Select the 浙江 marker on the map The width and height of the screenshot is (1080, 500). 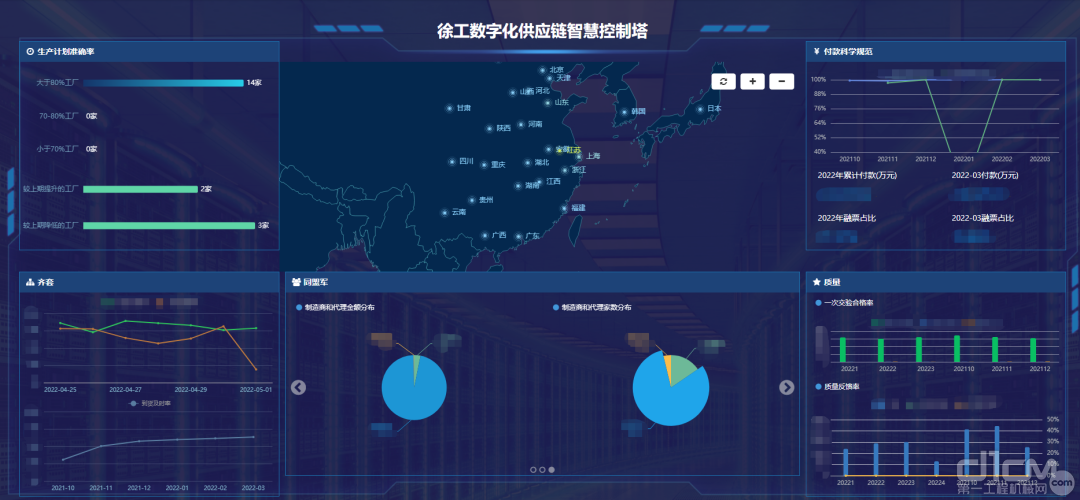(565, 170)
